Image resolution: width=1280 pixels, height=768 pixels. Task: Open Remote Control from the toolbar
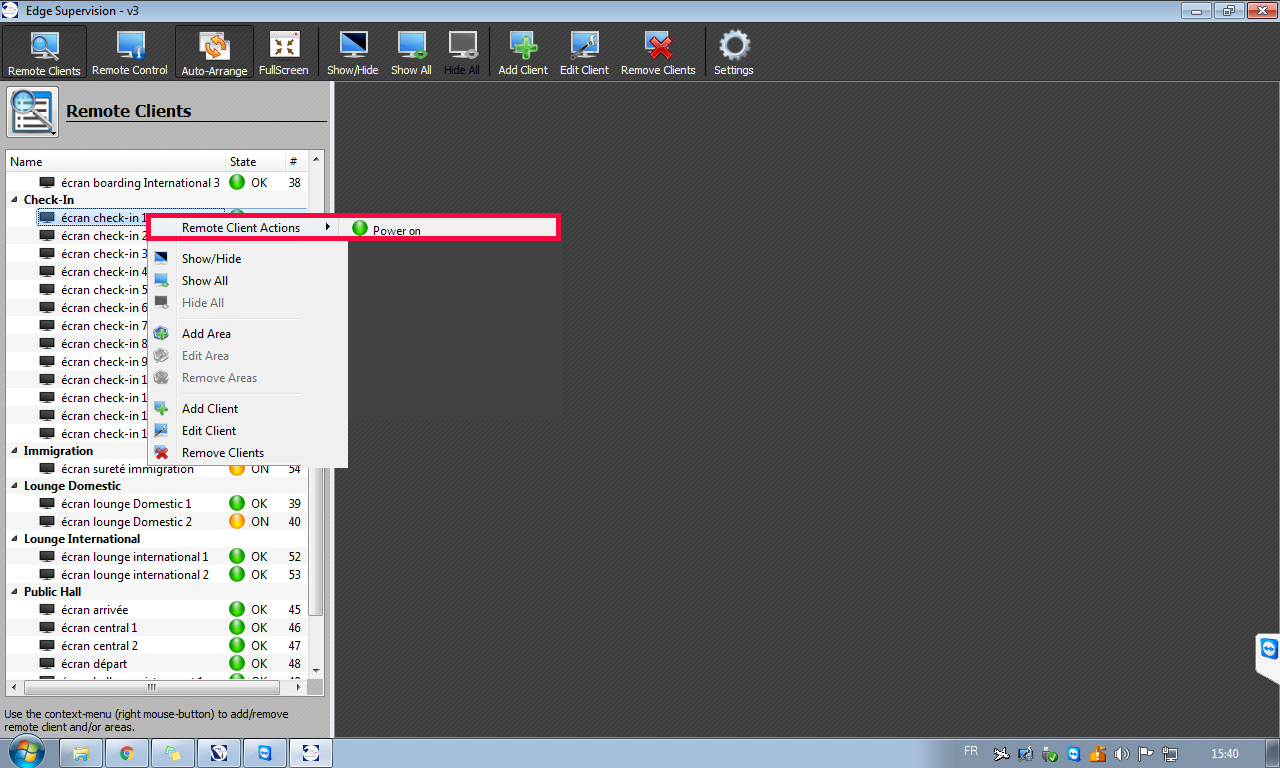[x=130, y=52]
